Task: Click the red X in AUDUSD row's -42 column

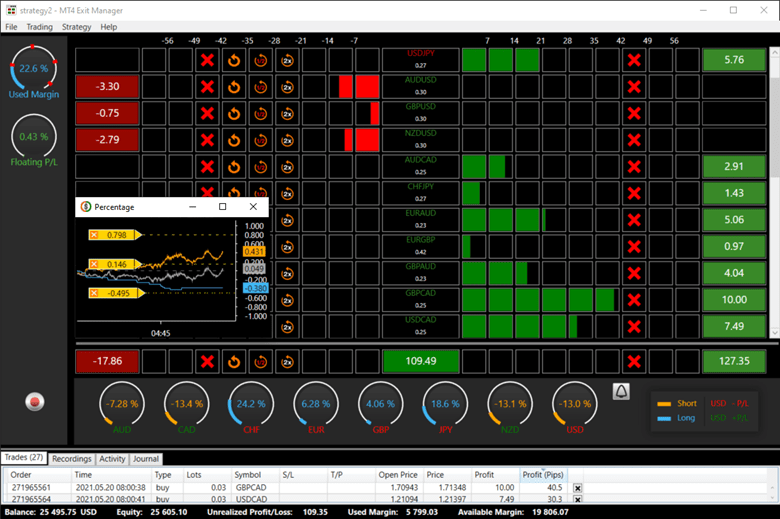Action: click(207, 87)
